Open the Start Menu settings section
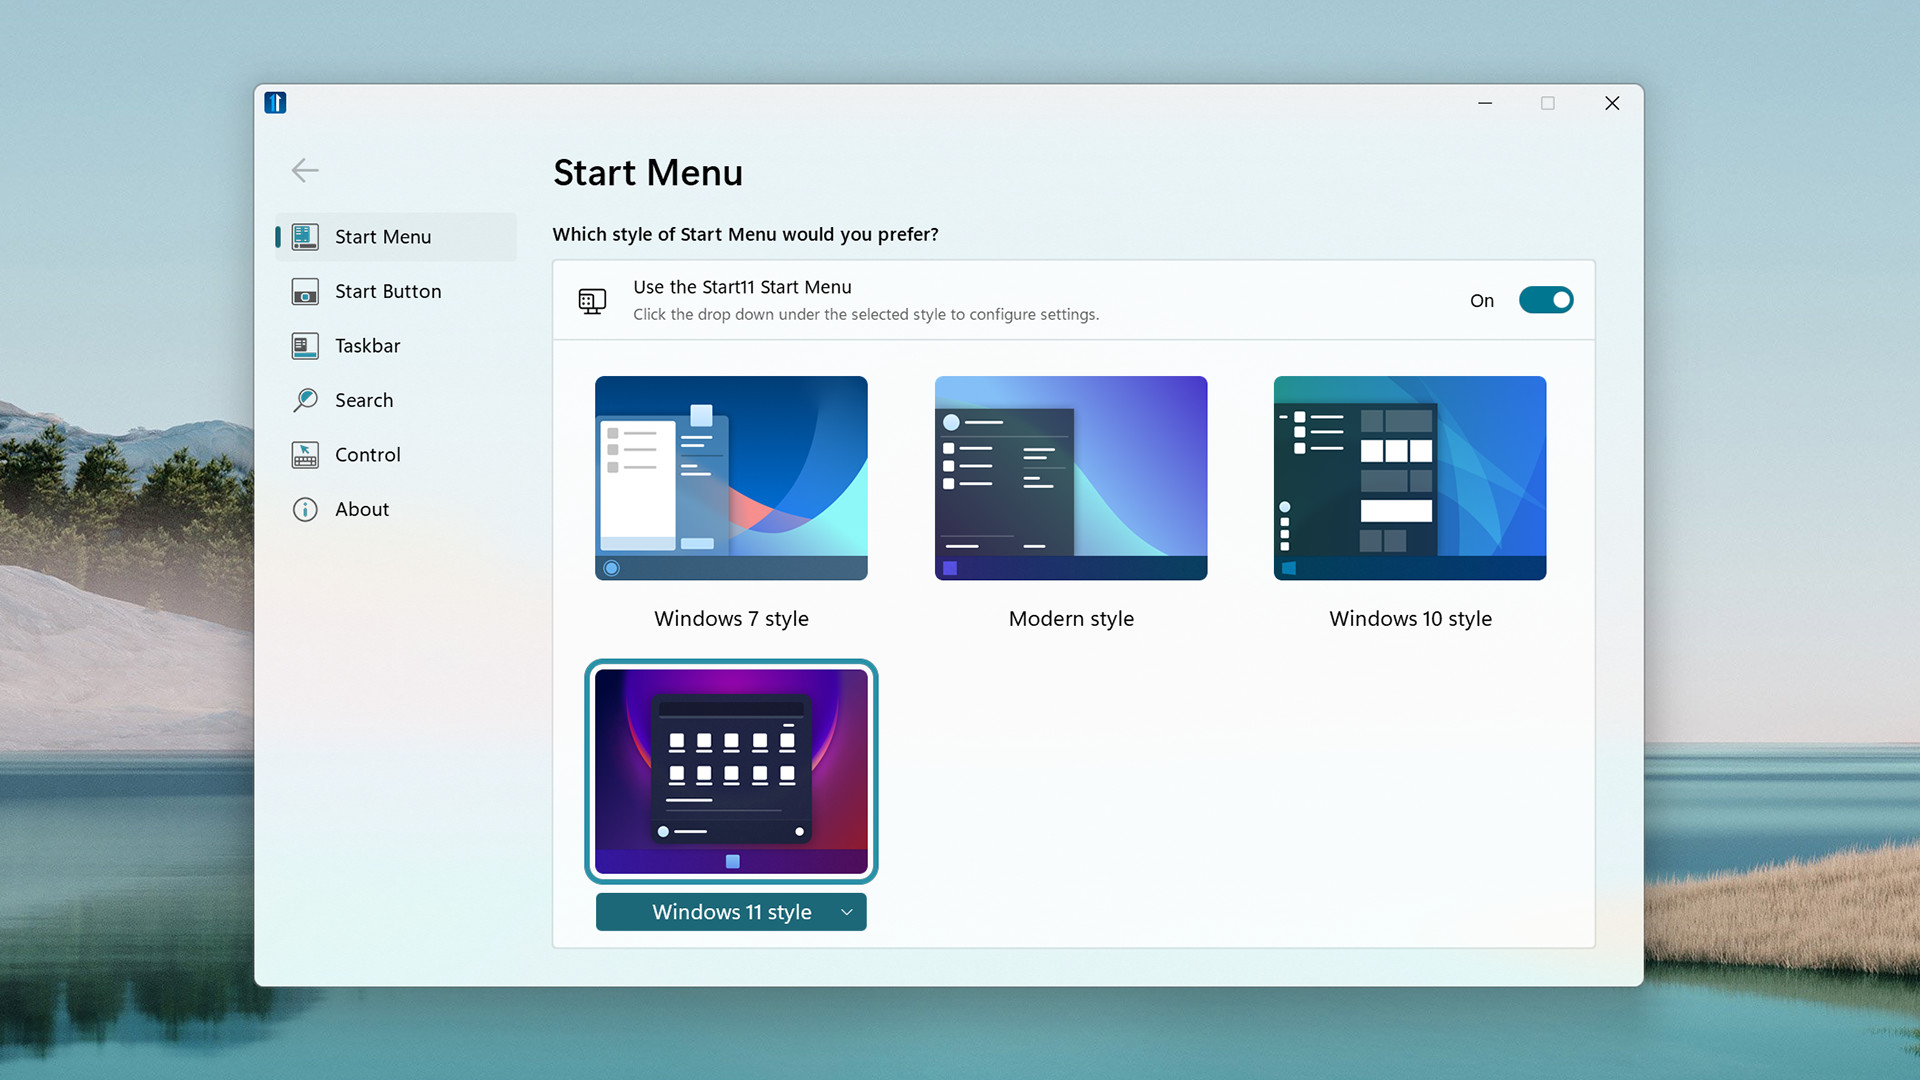The image size is (1920, 1080). pyautogui.click(x=382, y=236)
